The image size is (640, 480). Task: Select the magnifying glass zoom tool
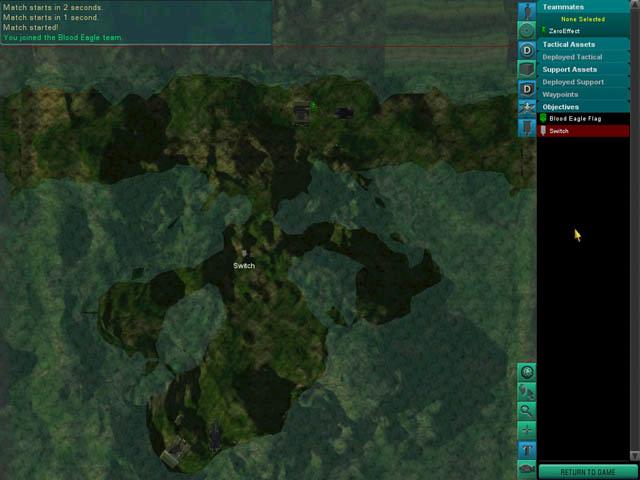point(527,411)
